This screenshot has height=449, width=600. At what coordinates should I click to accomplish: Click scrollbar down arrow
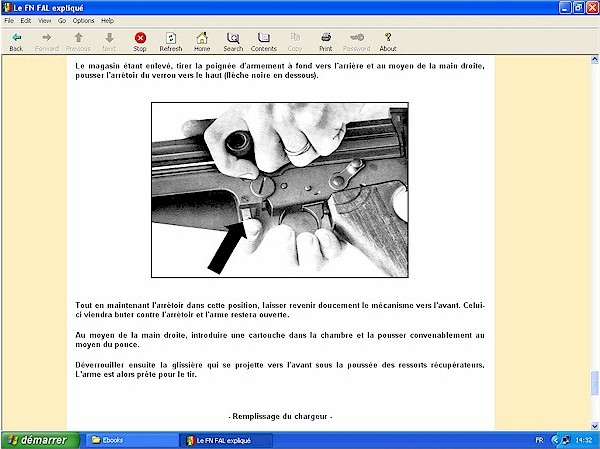pos(594,426)
